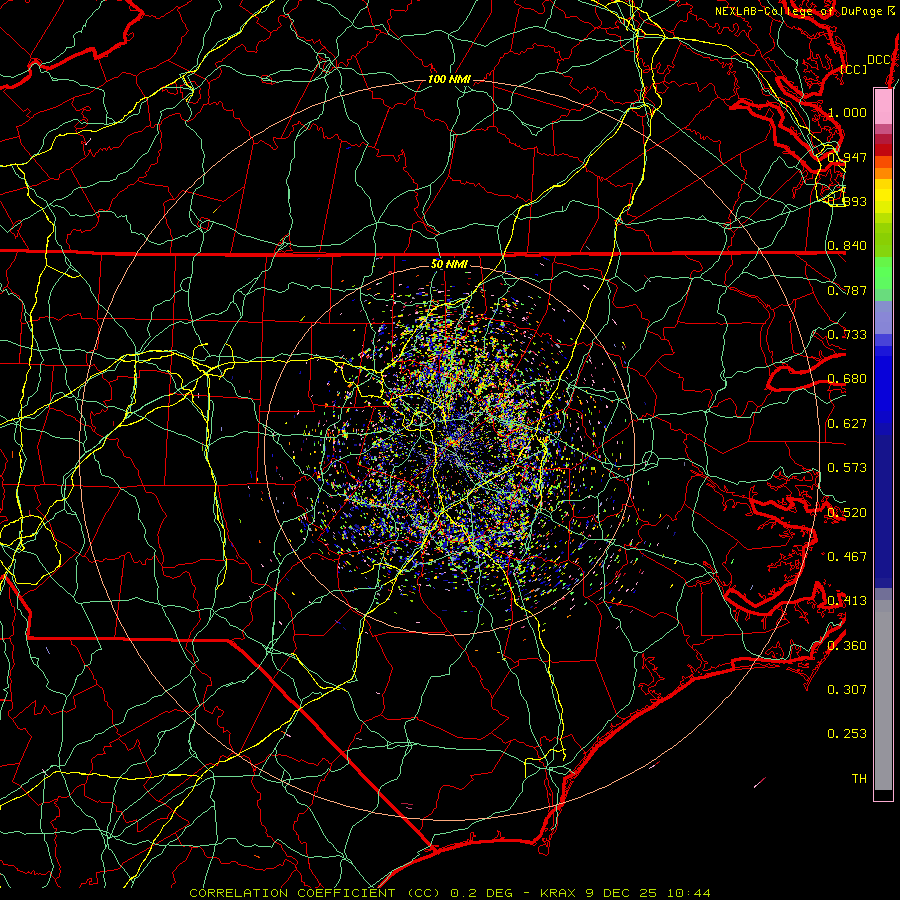
Task: Click the 100 NMI range ring label
Action: [449, 79]
